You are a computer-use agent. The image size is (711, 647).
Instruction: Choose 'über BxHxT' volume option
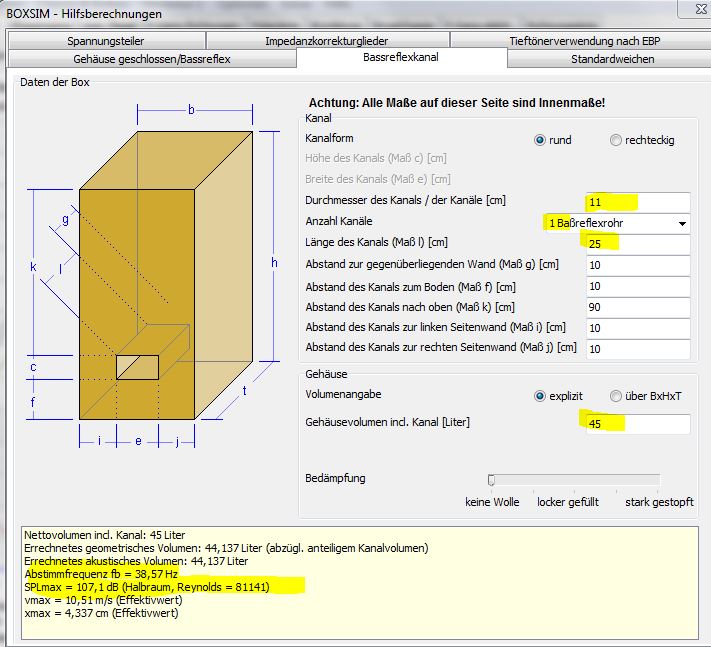(615, 395)
